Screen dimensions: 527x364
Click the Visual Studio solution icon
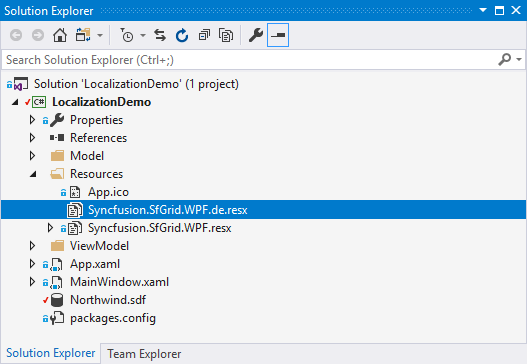click(20, 84)
